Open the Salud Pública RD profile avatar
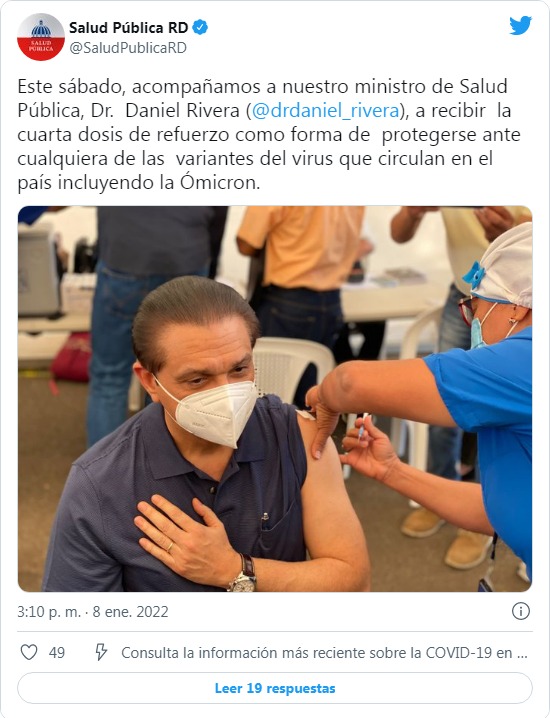 point(41,37)
